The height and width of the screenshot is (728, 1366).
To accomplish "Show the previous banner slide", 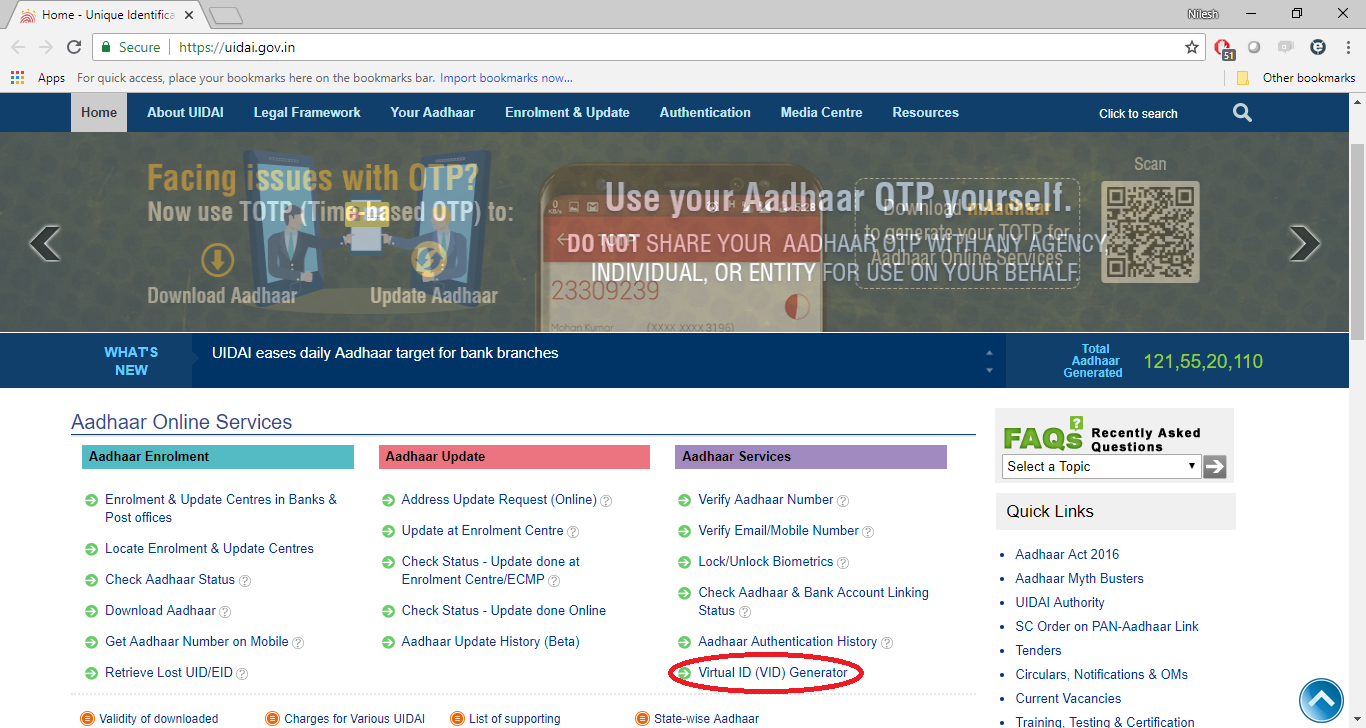I will (x=45, y=243).
